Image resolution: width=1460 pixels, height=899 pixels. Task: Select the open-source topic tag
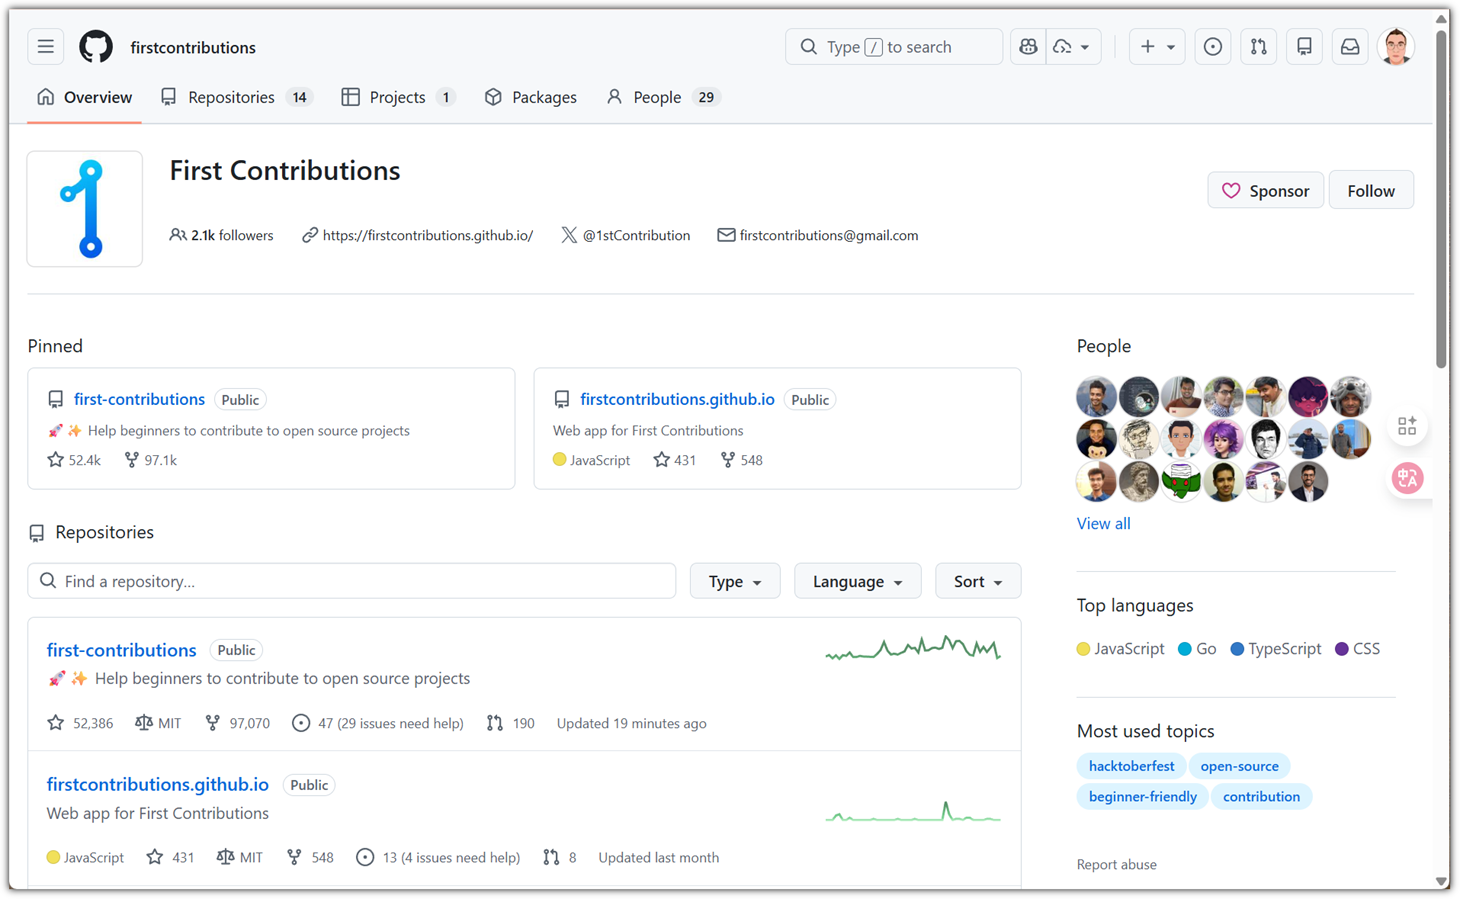[x=1239, y=766]
